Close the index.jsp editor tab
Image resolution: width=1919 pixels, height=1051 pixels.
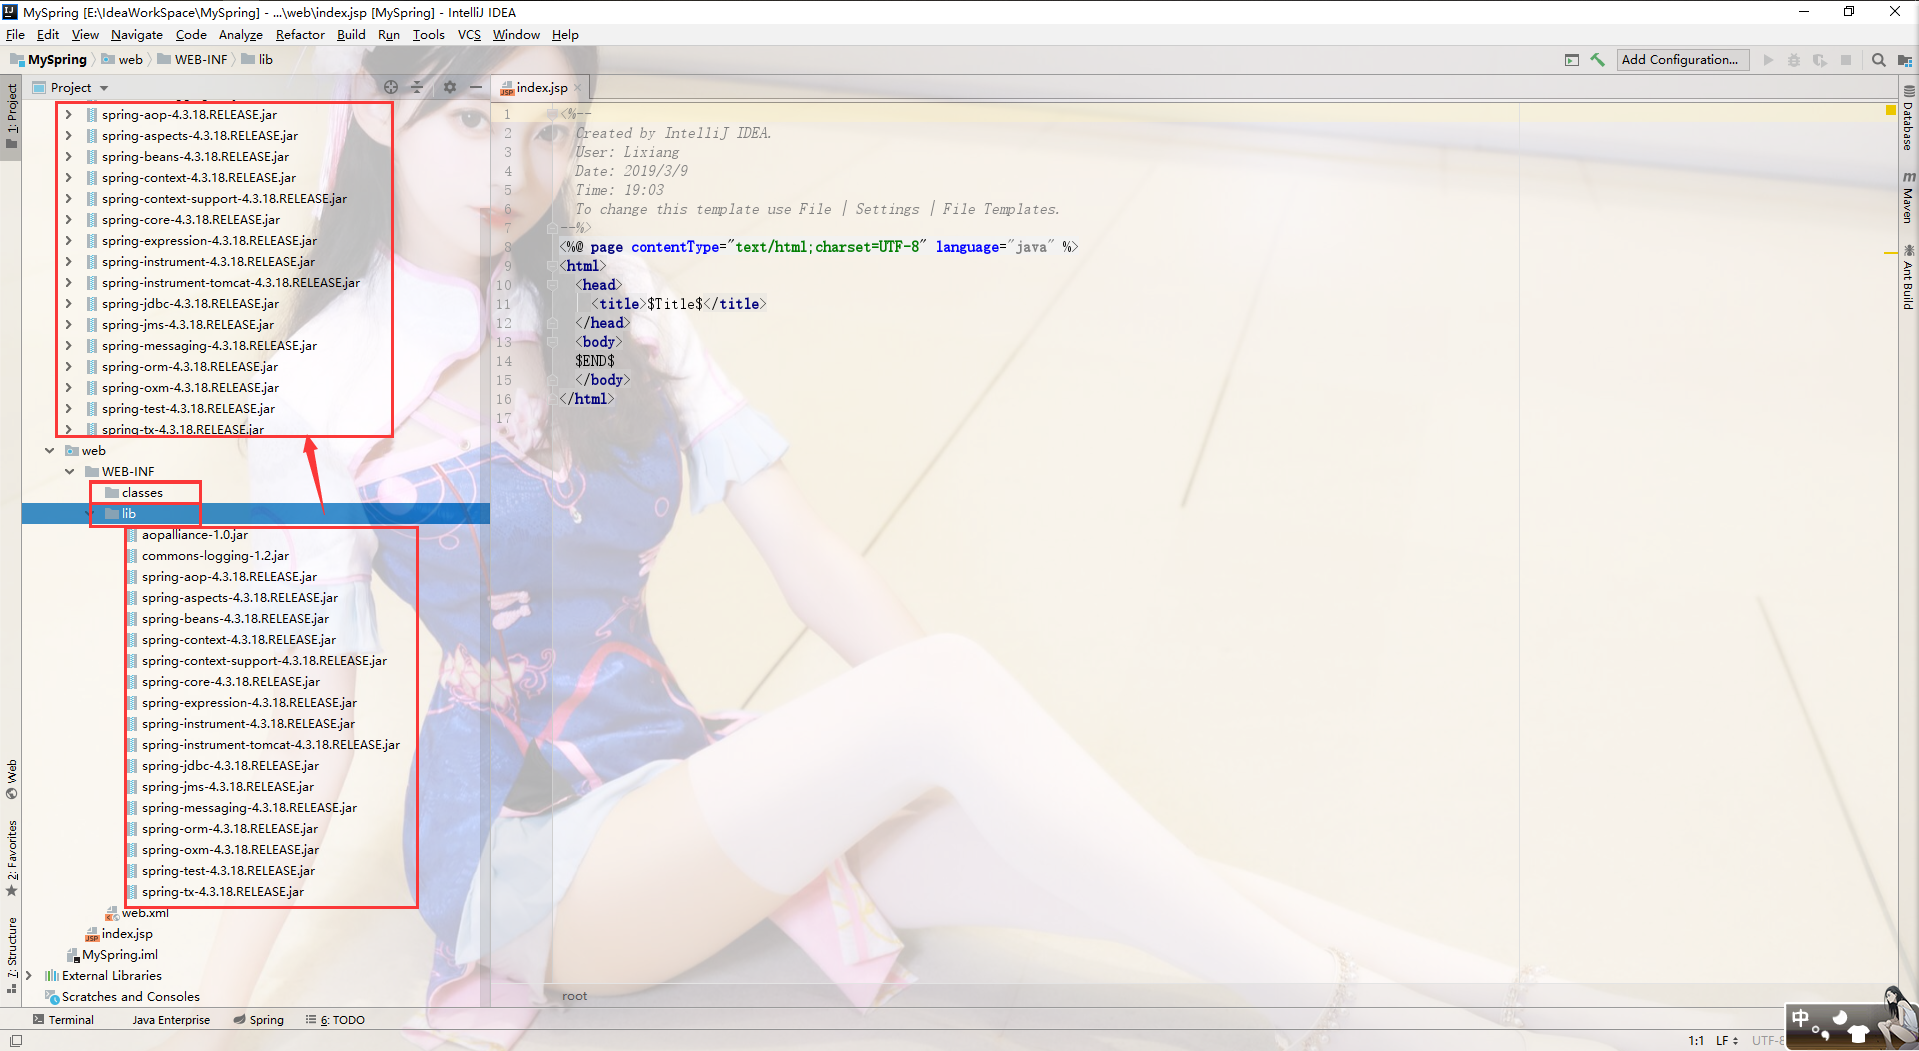coord(578,88)
